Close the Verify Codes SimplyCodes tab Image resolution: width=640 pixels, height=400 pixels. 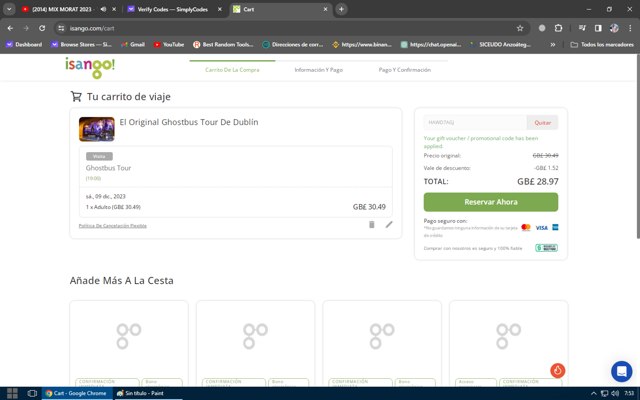pos(220,9)
